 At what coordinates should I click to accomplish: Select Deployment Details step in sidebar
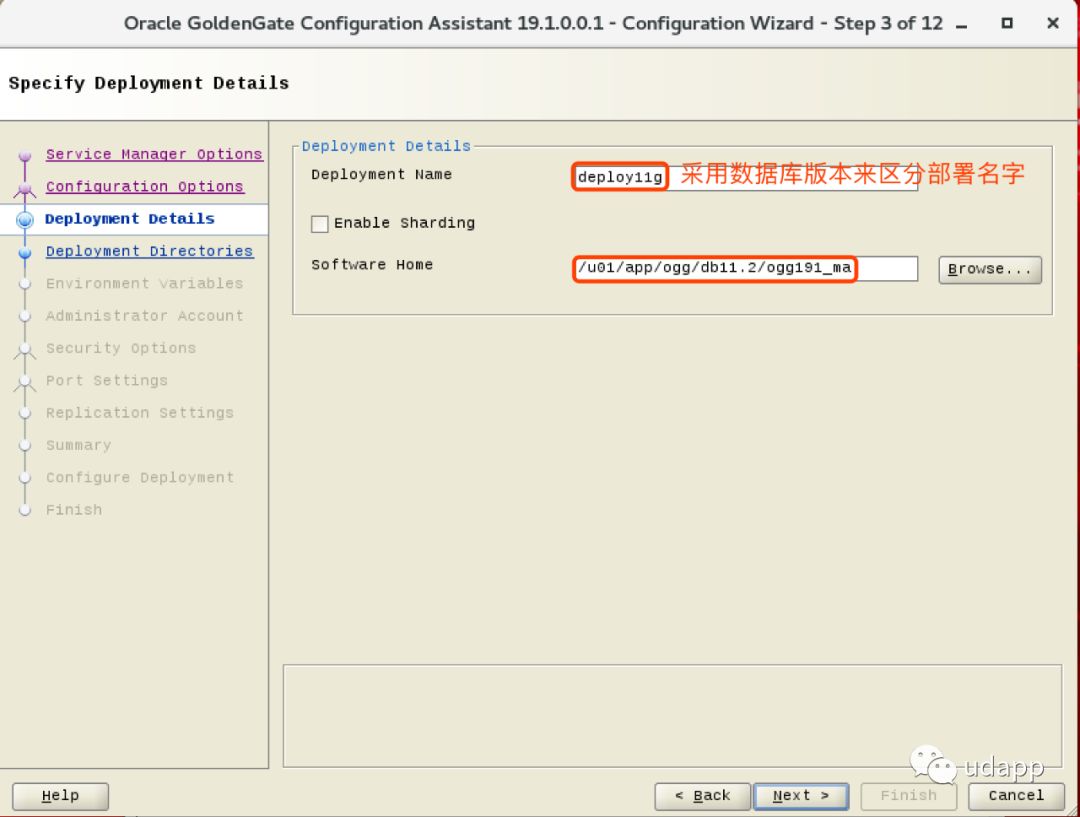pos(129,219)
